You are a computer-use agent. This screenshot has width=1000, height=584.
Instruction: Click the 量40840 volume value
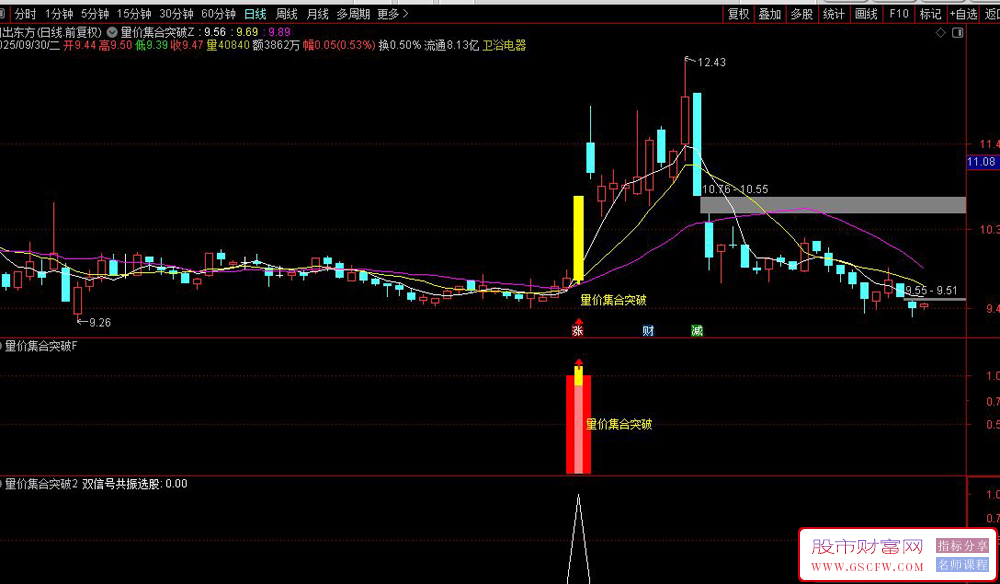click(228, 45)
